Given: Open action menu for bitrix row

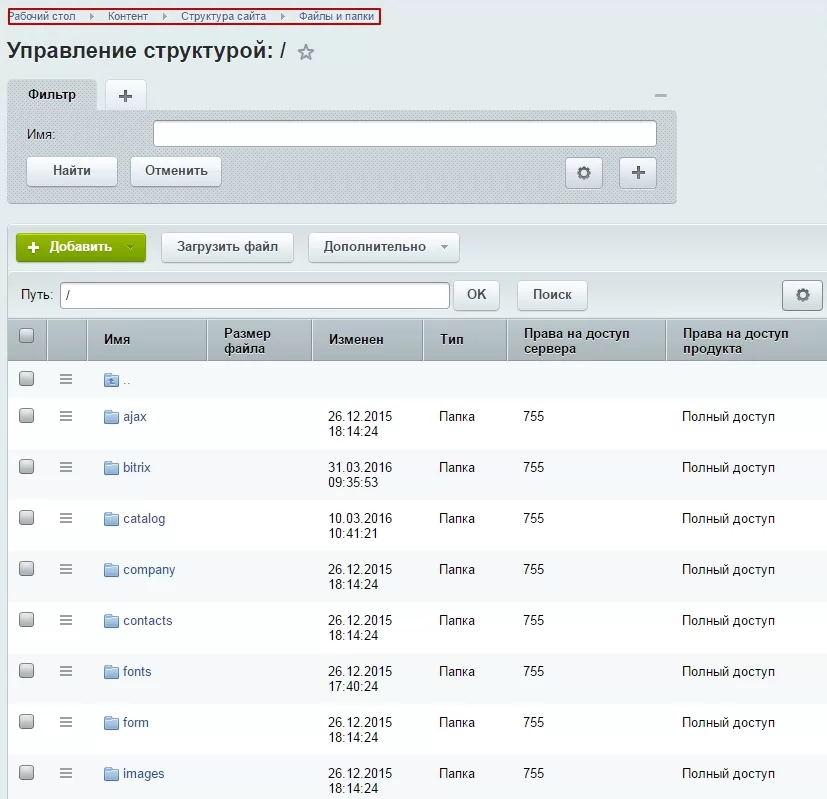Looking at the screenshot, I should tap(66, 467).
